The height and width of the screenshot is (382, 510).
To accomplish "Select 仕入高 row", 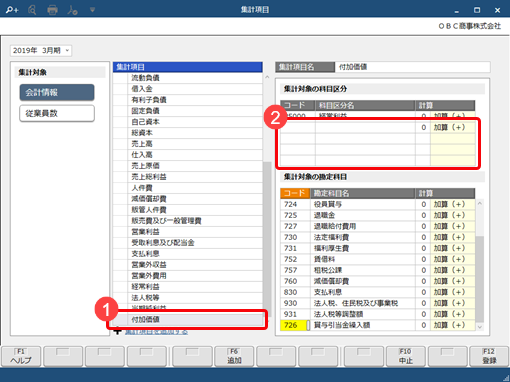I will tap(188, 155).
